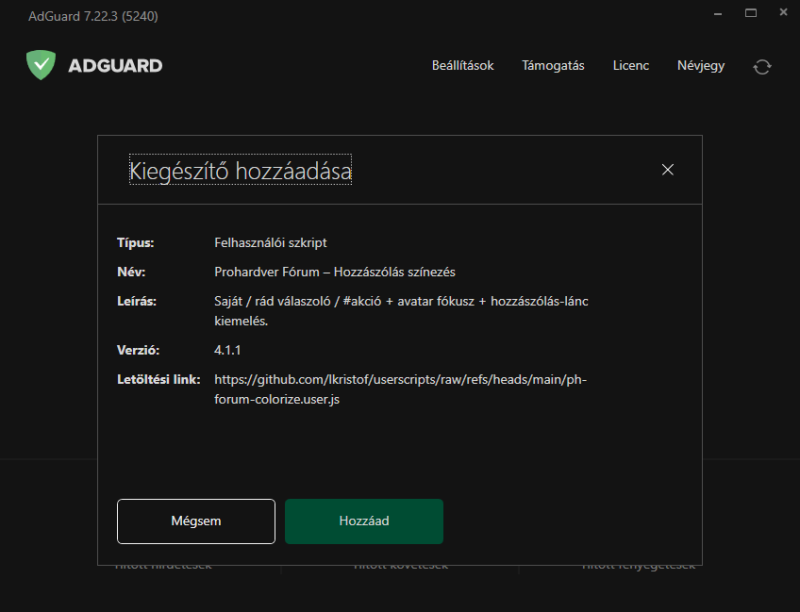Open the Beállítások menu

(x=463, y=66)
